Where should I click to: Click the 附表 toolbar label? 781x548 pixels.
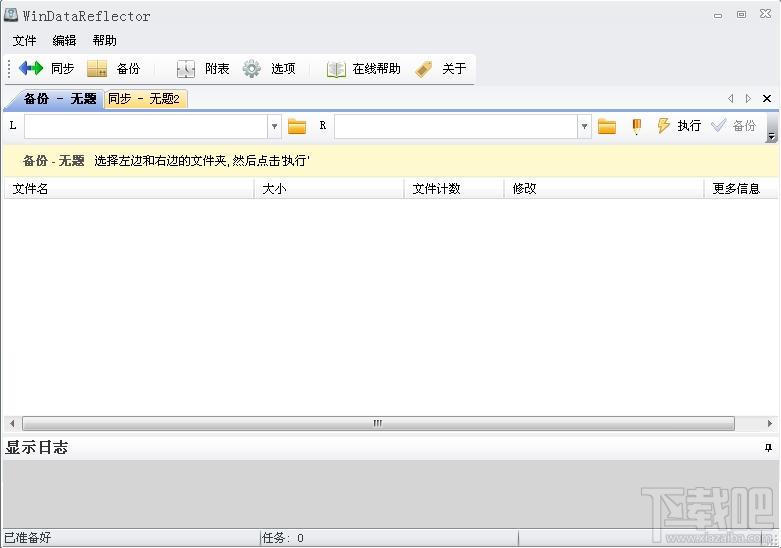tap(217, 68)
